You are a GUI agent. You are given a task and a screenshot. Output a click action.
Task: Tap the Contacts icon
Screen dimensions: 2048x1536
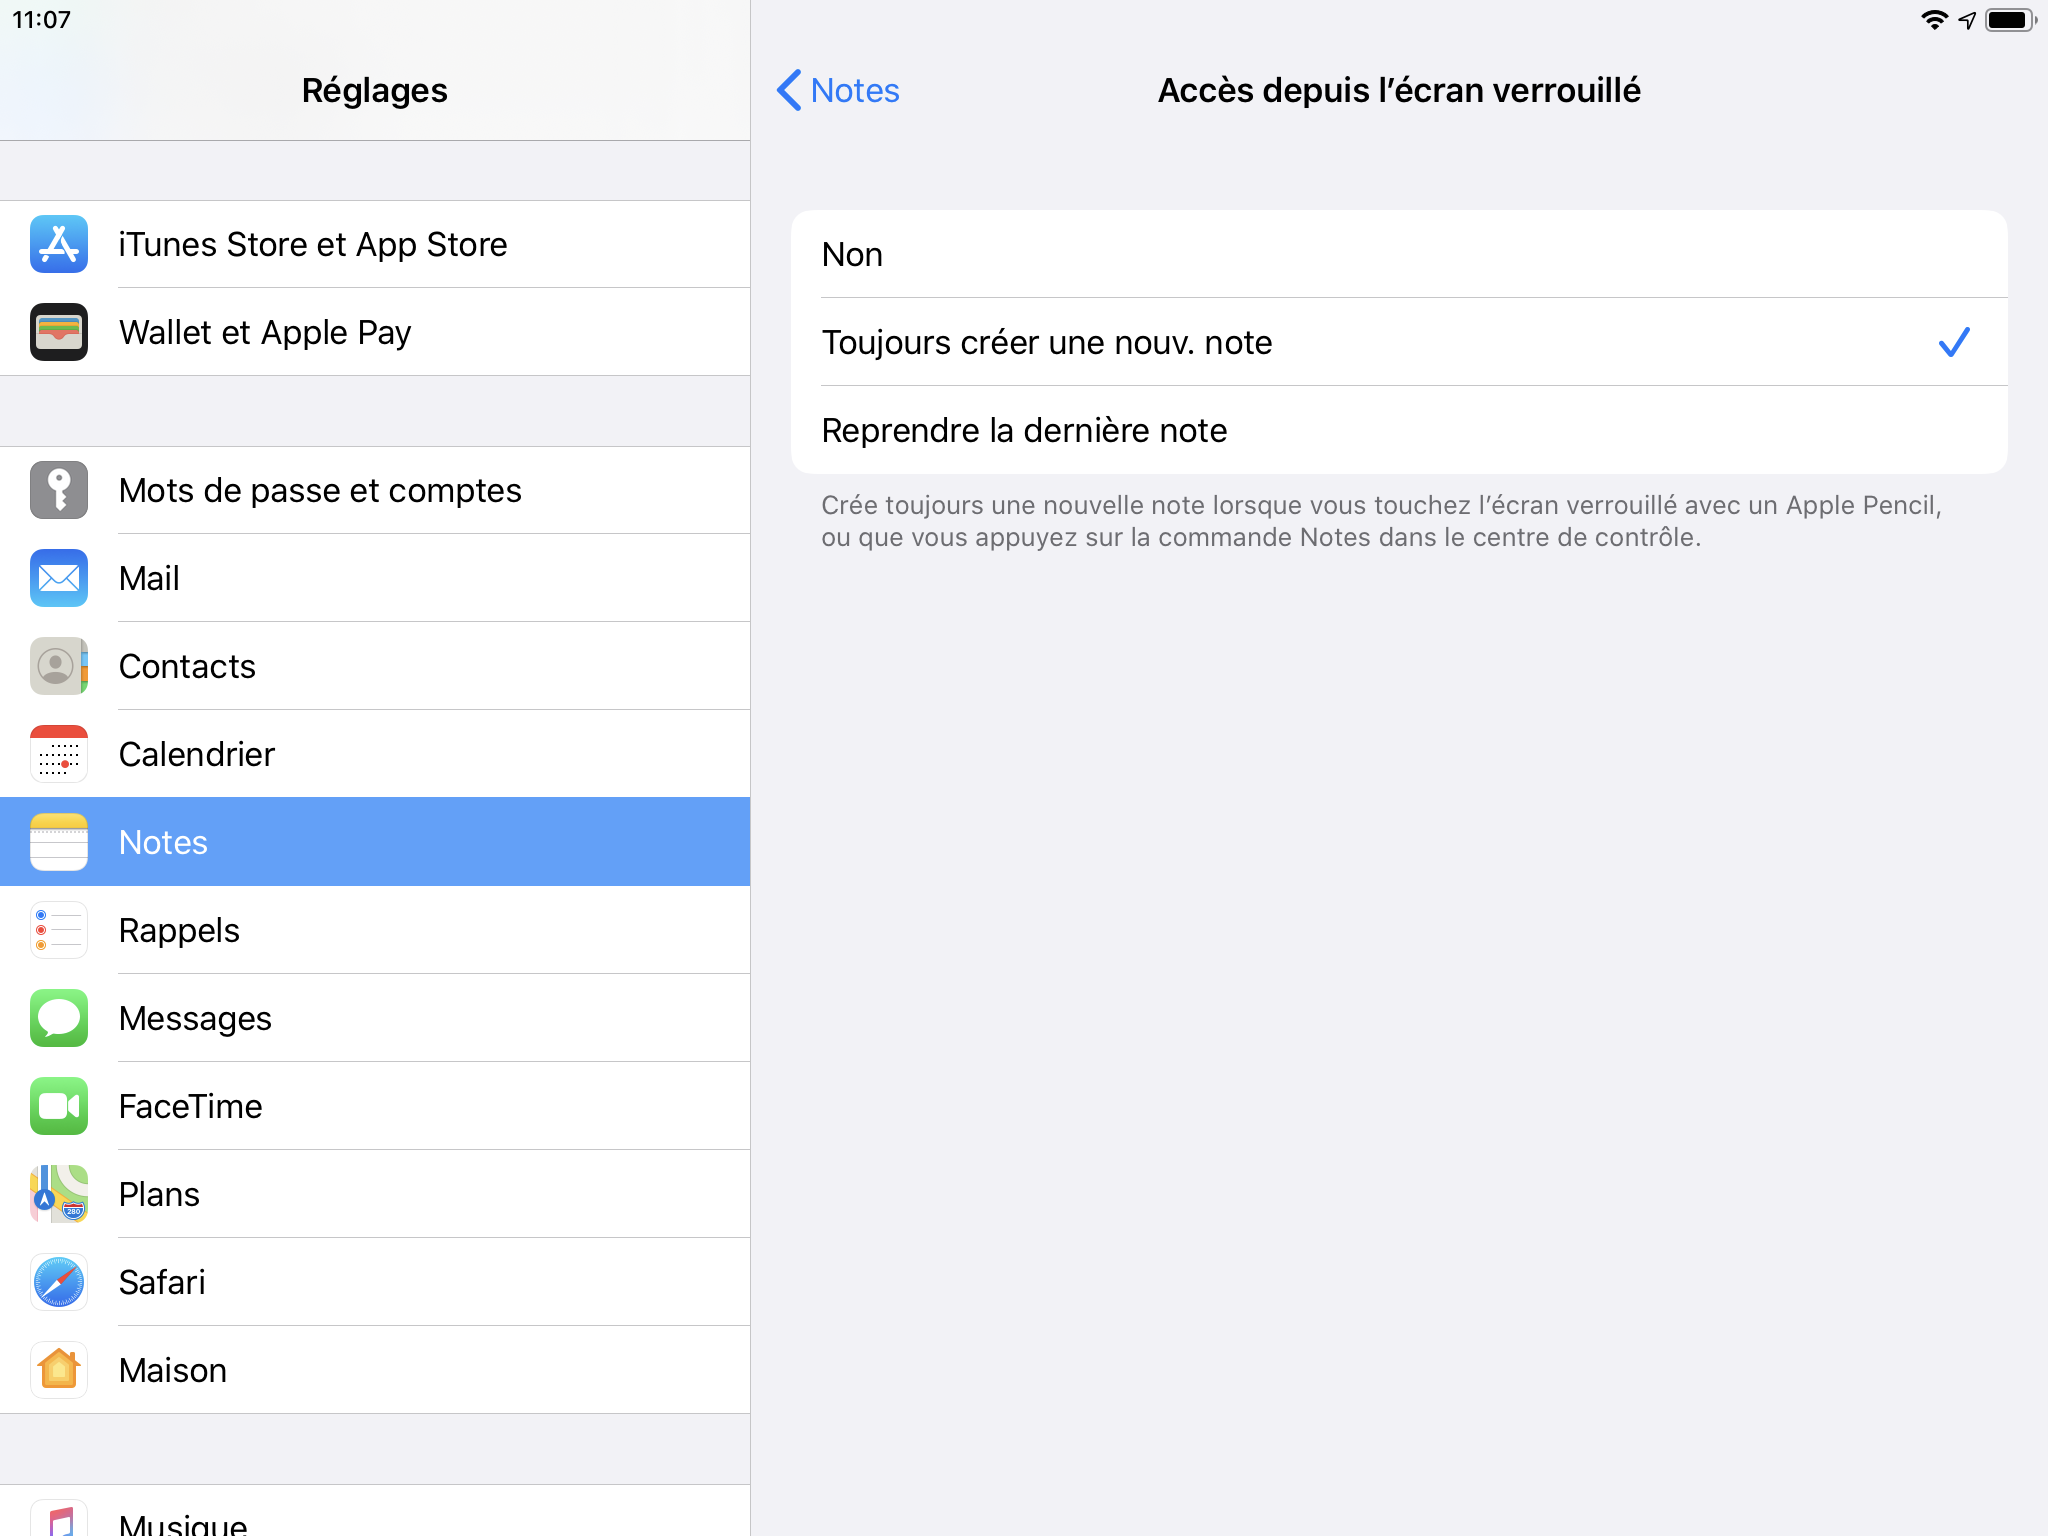[59, 666]
